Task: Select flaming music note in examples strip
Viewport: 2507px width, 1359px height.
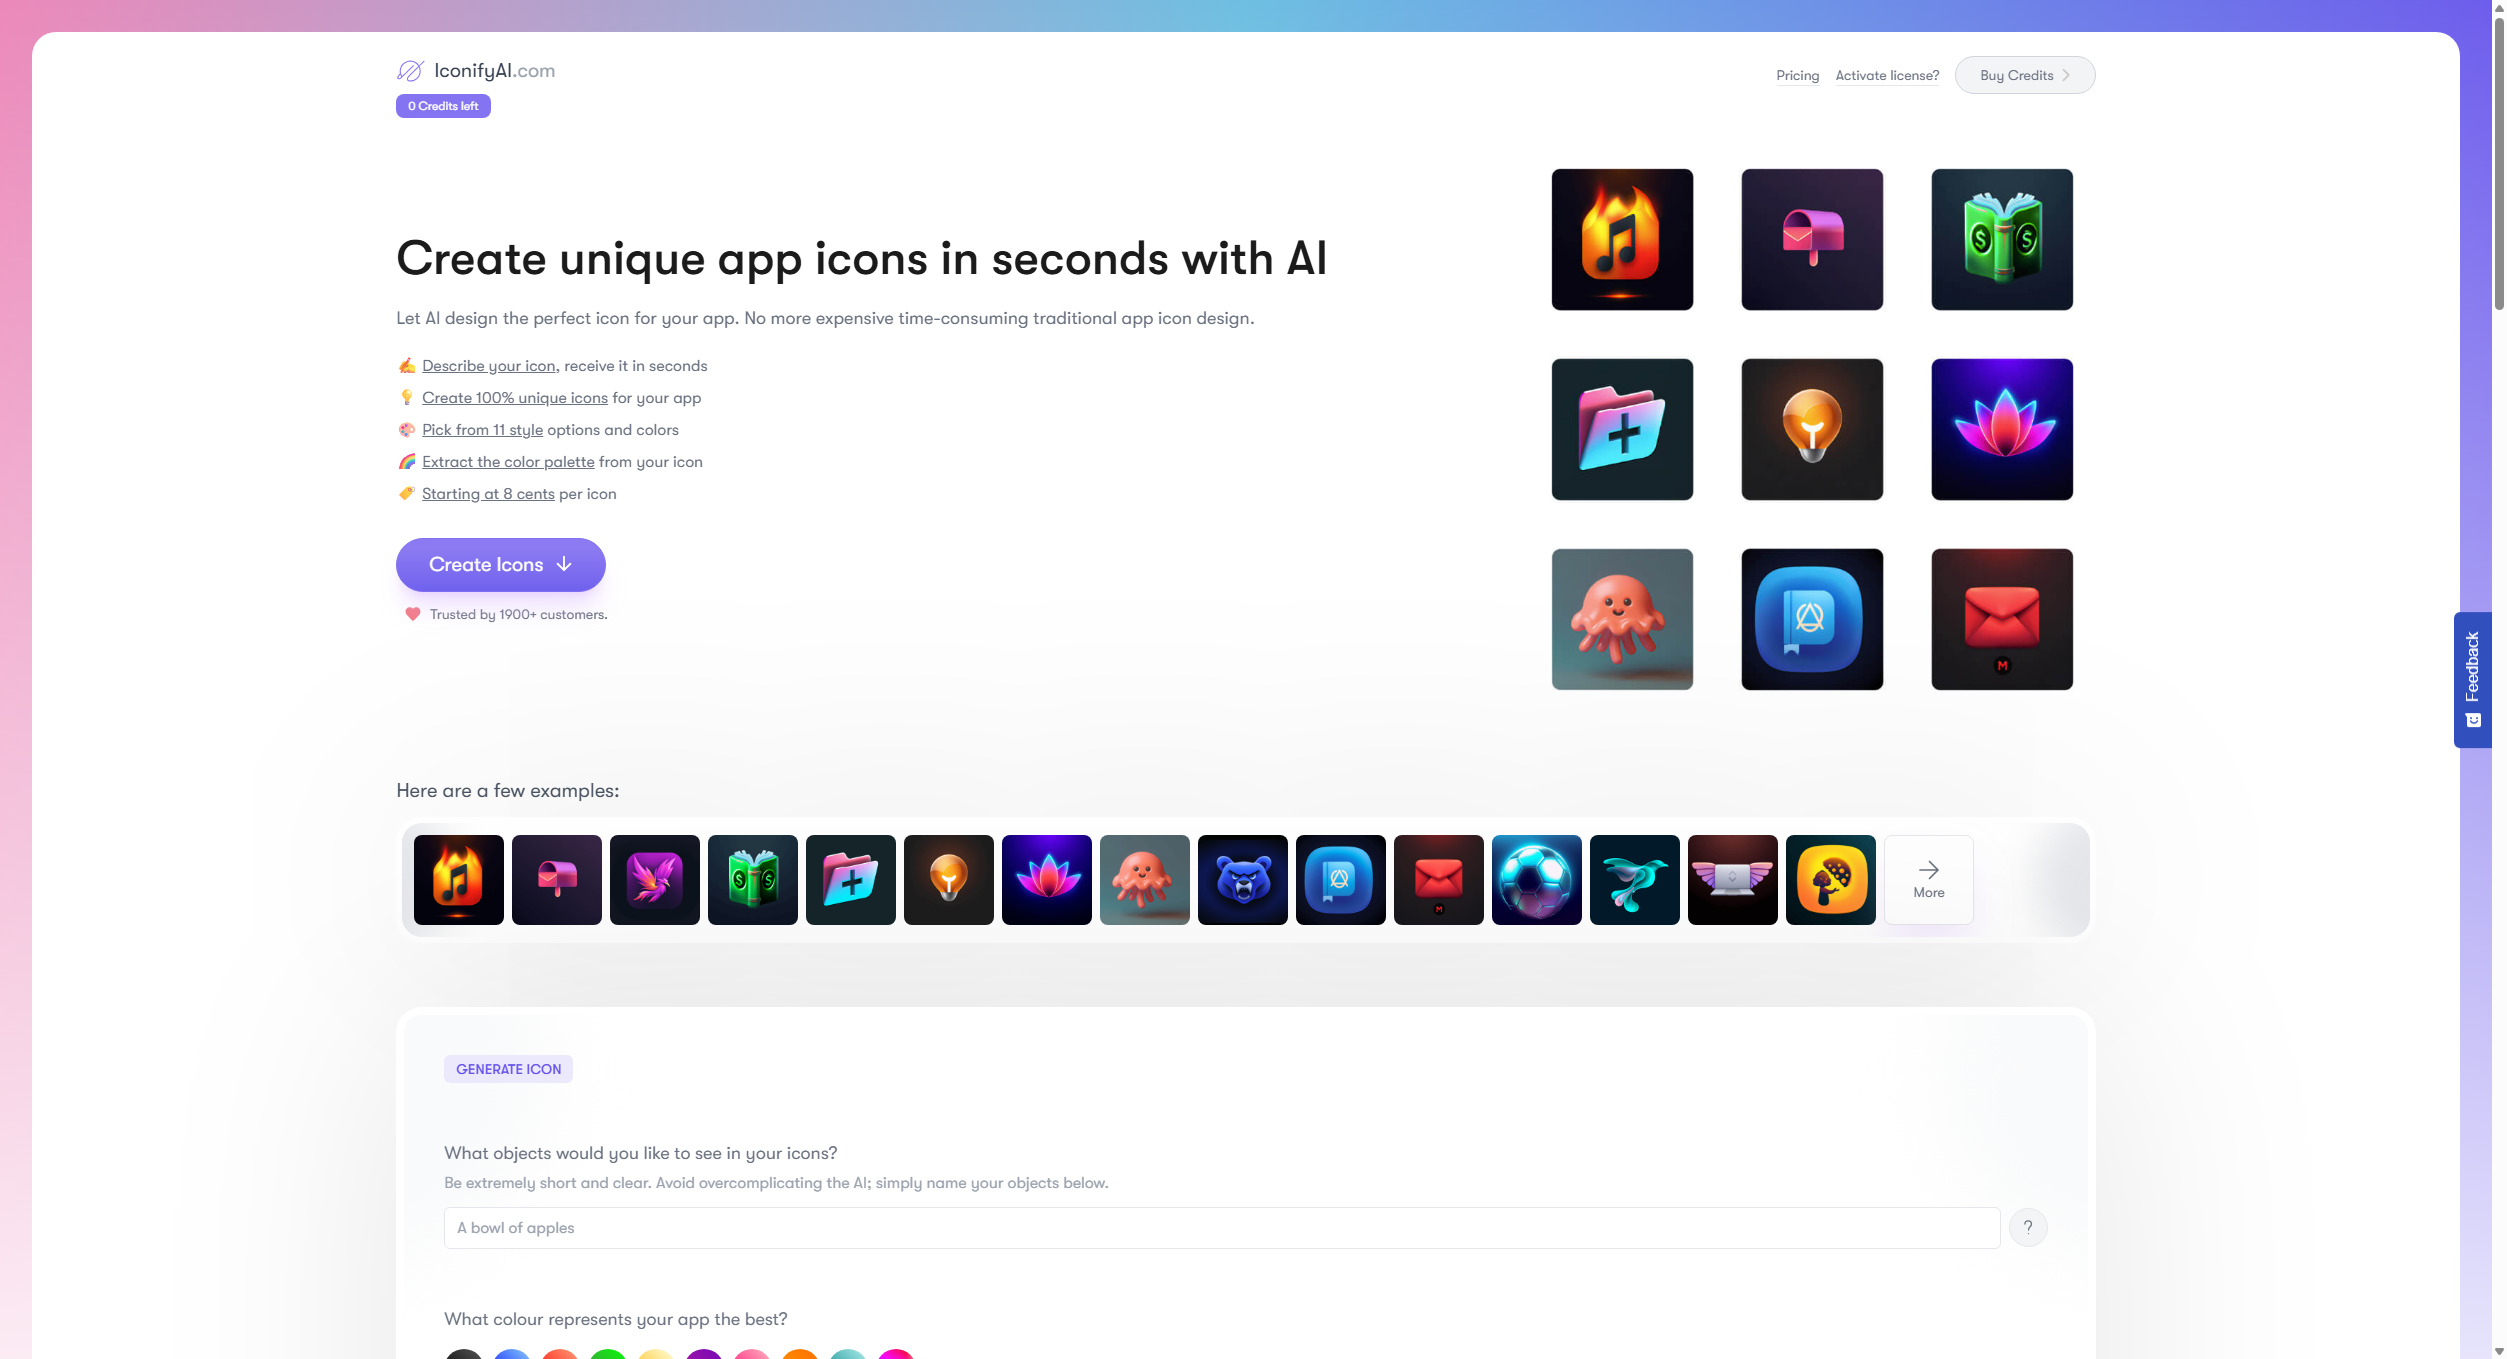Action: click(x=459, y=880)
